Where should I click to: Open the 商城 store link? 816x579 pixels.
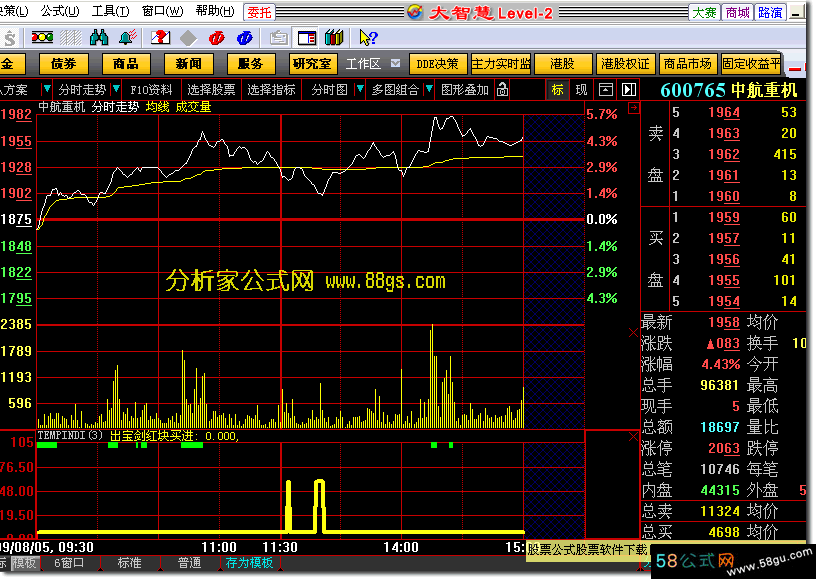(x=737, y=12)
